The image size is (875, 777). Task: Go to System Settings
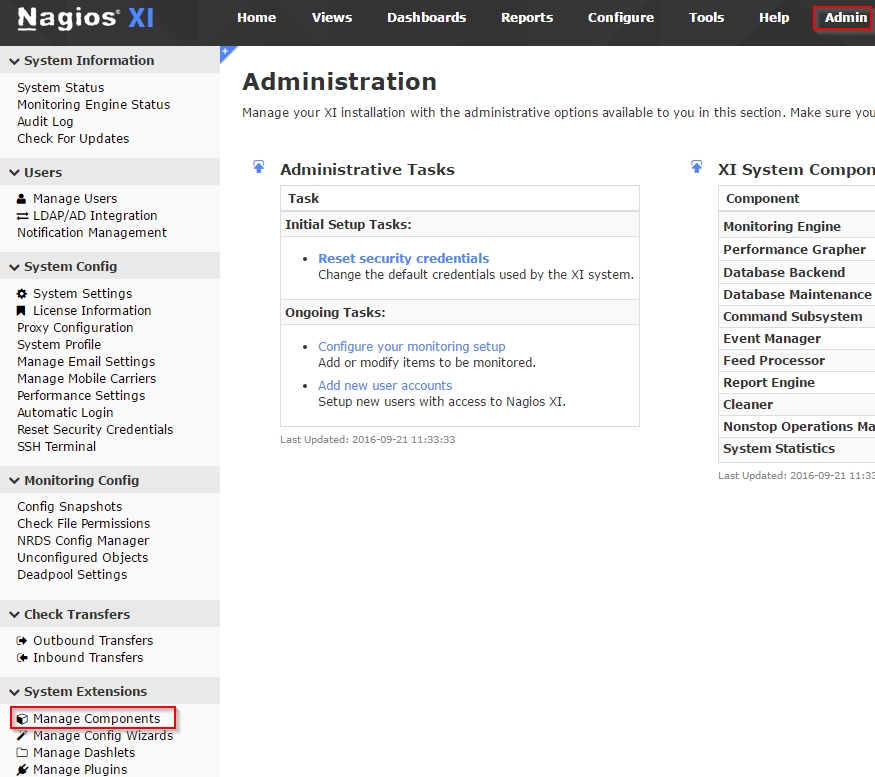83,294
